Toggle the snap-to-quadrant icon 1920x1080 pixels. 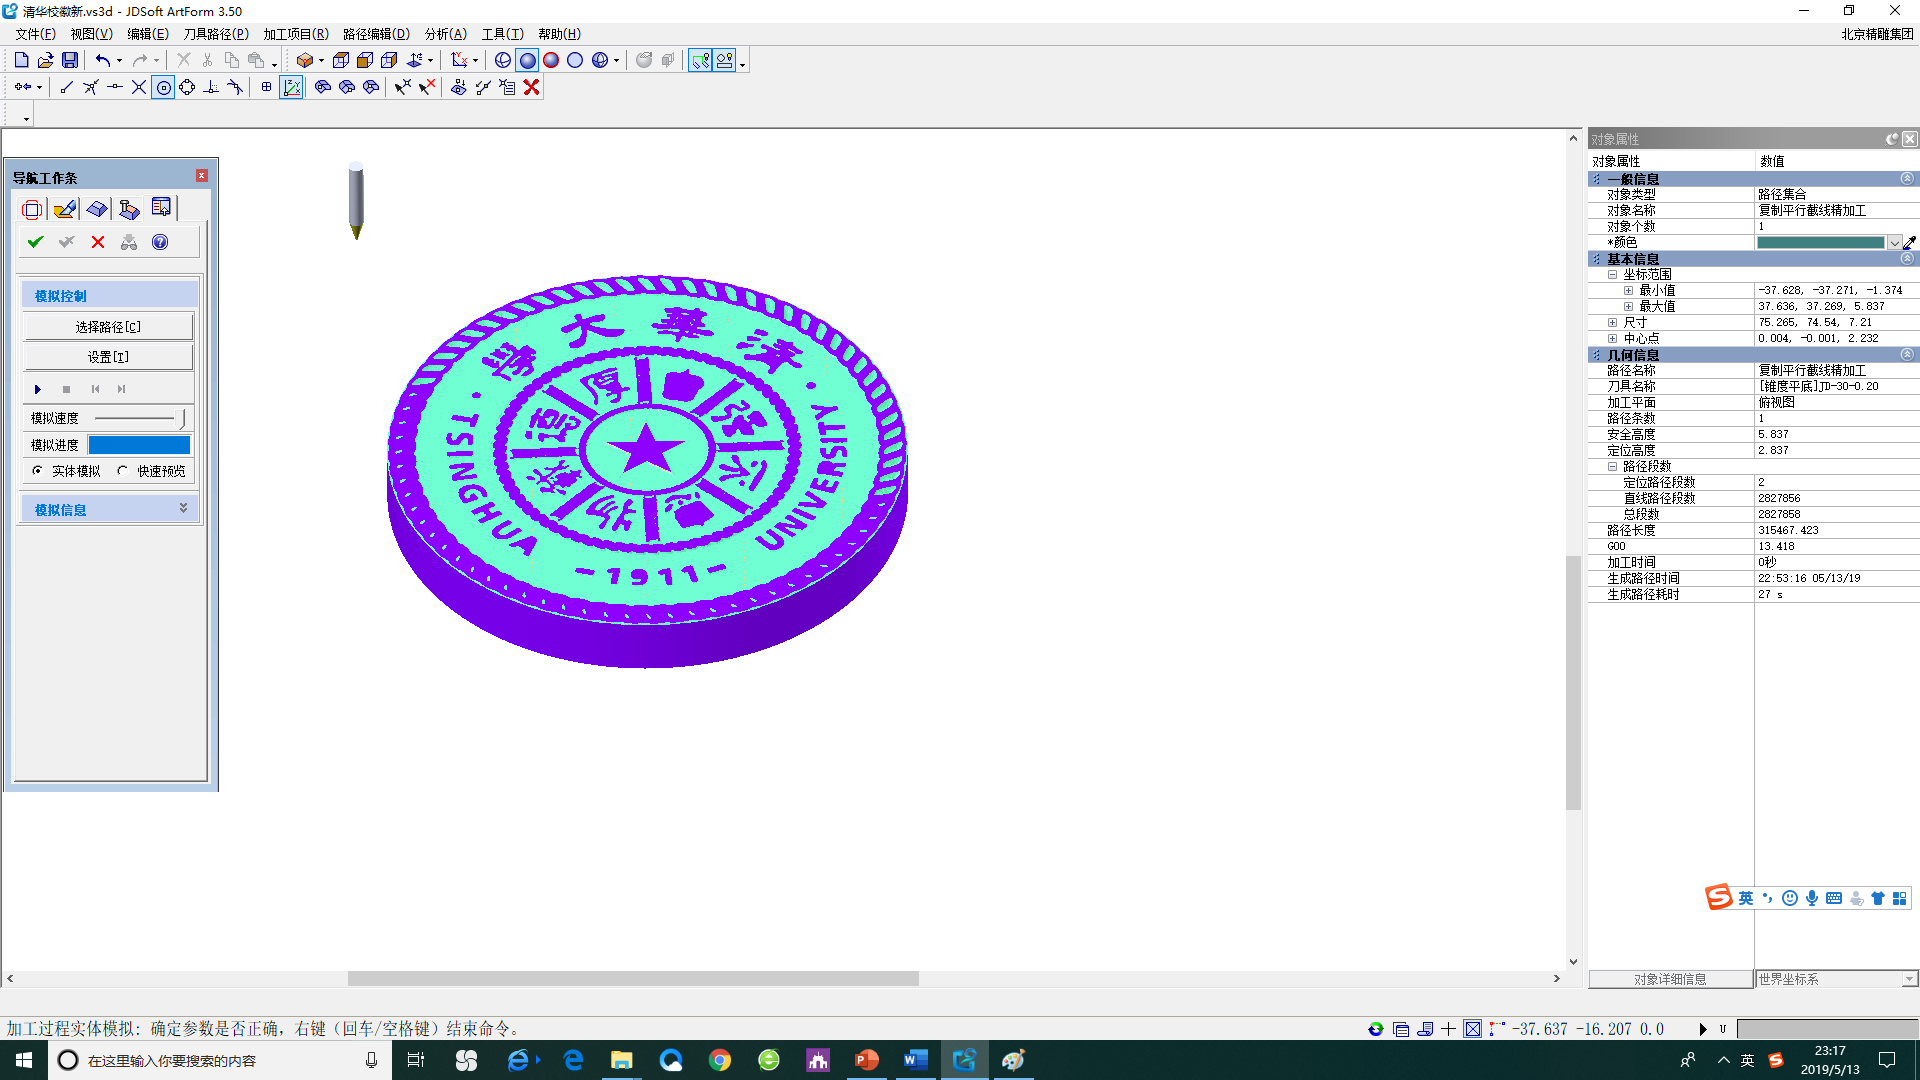pyautogui.click(x=187, y=87)
